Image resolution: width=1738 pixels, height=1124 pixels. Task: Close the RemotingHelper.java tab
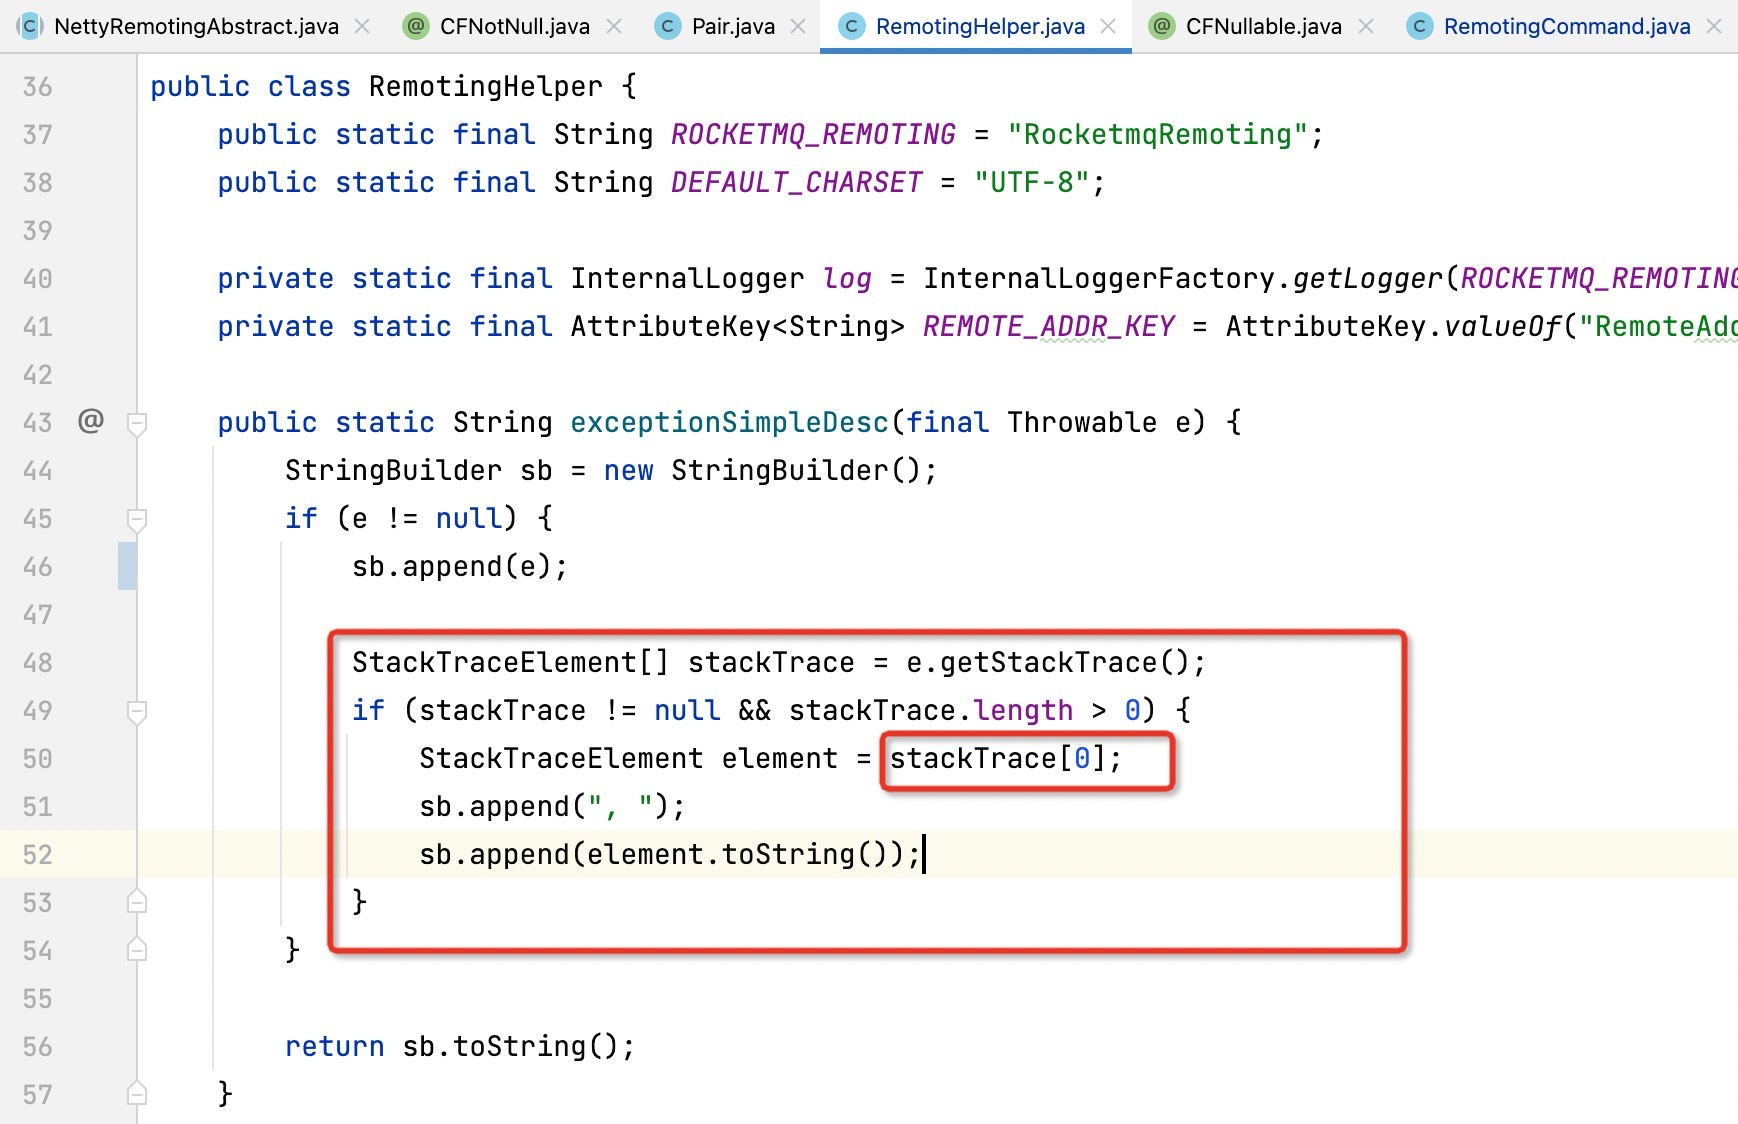tap(1108, 27)
